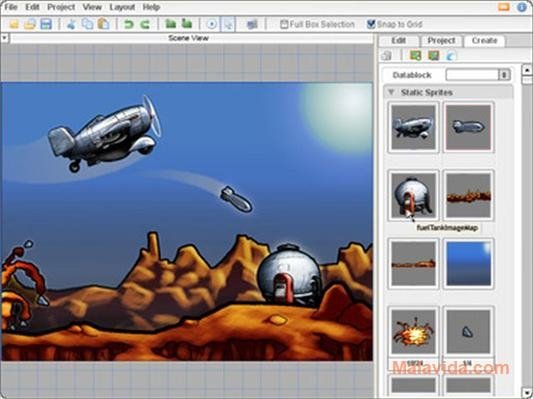Click the Open folder toolbar icon
The height and width of the screenshot is (399, 533).
tap(30, 24)
